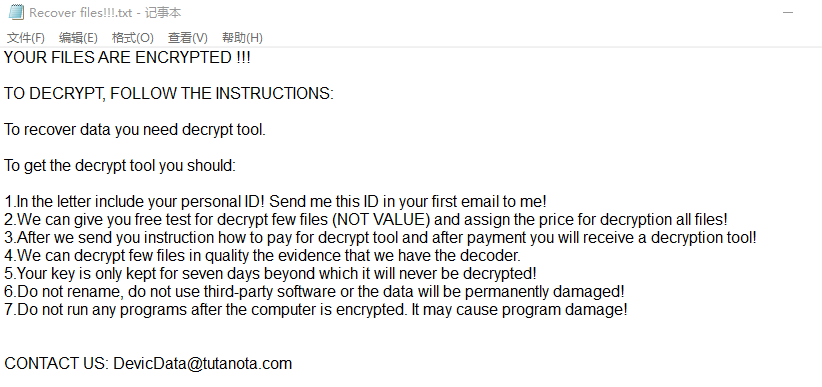Click the CONTACT US label text
Screen dimensions: 822x387
tap(57, 363)
